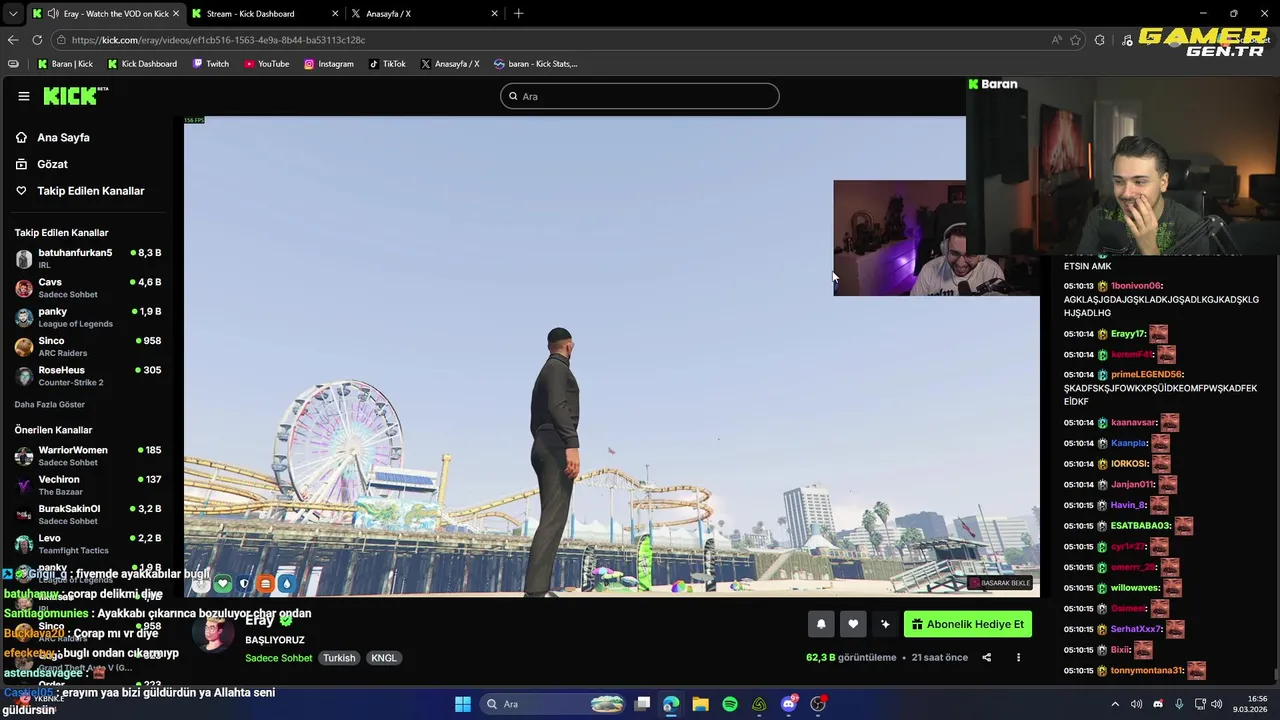Viewport: 1280px width, 720px height.
Task: Click the sparkle icon button
Action: tap(885, 624)
